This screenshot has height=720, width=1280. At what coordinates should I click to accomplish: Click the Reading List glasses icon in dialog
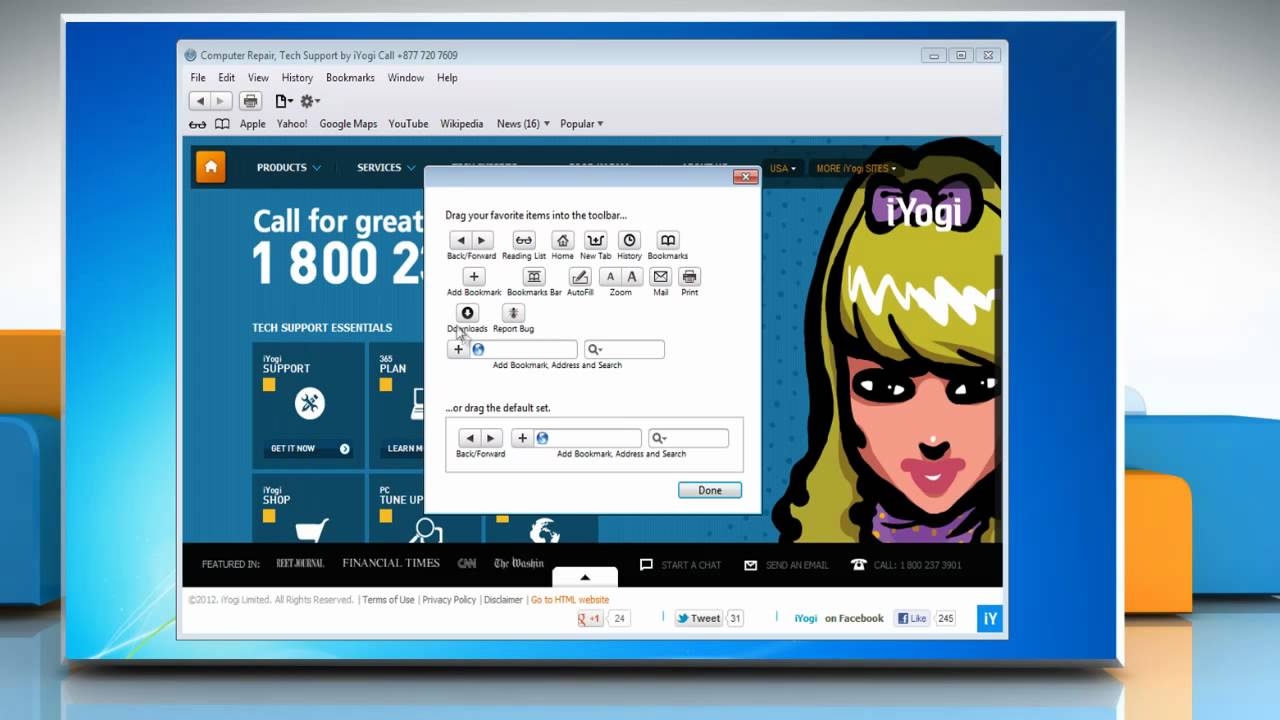[524, 240]
